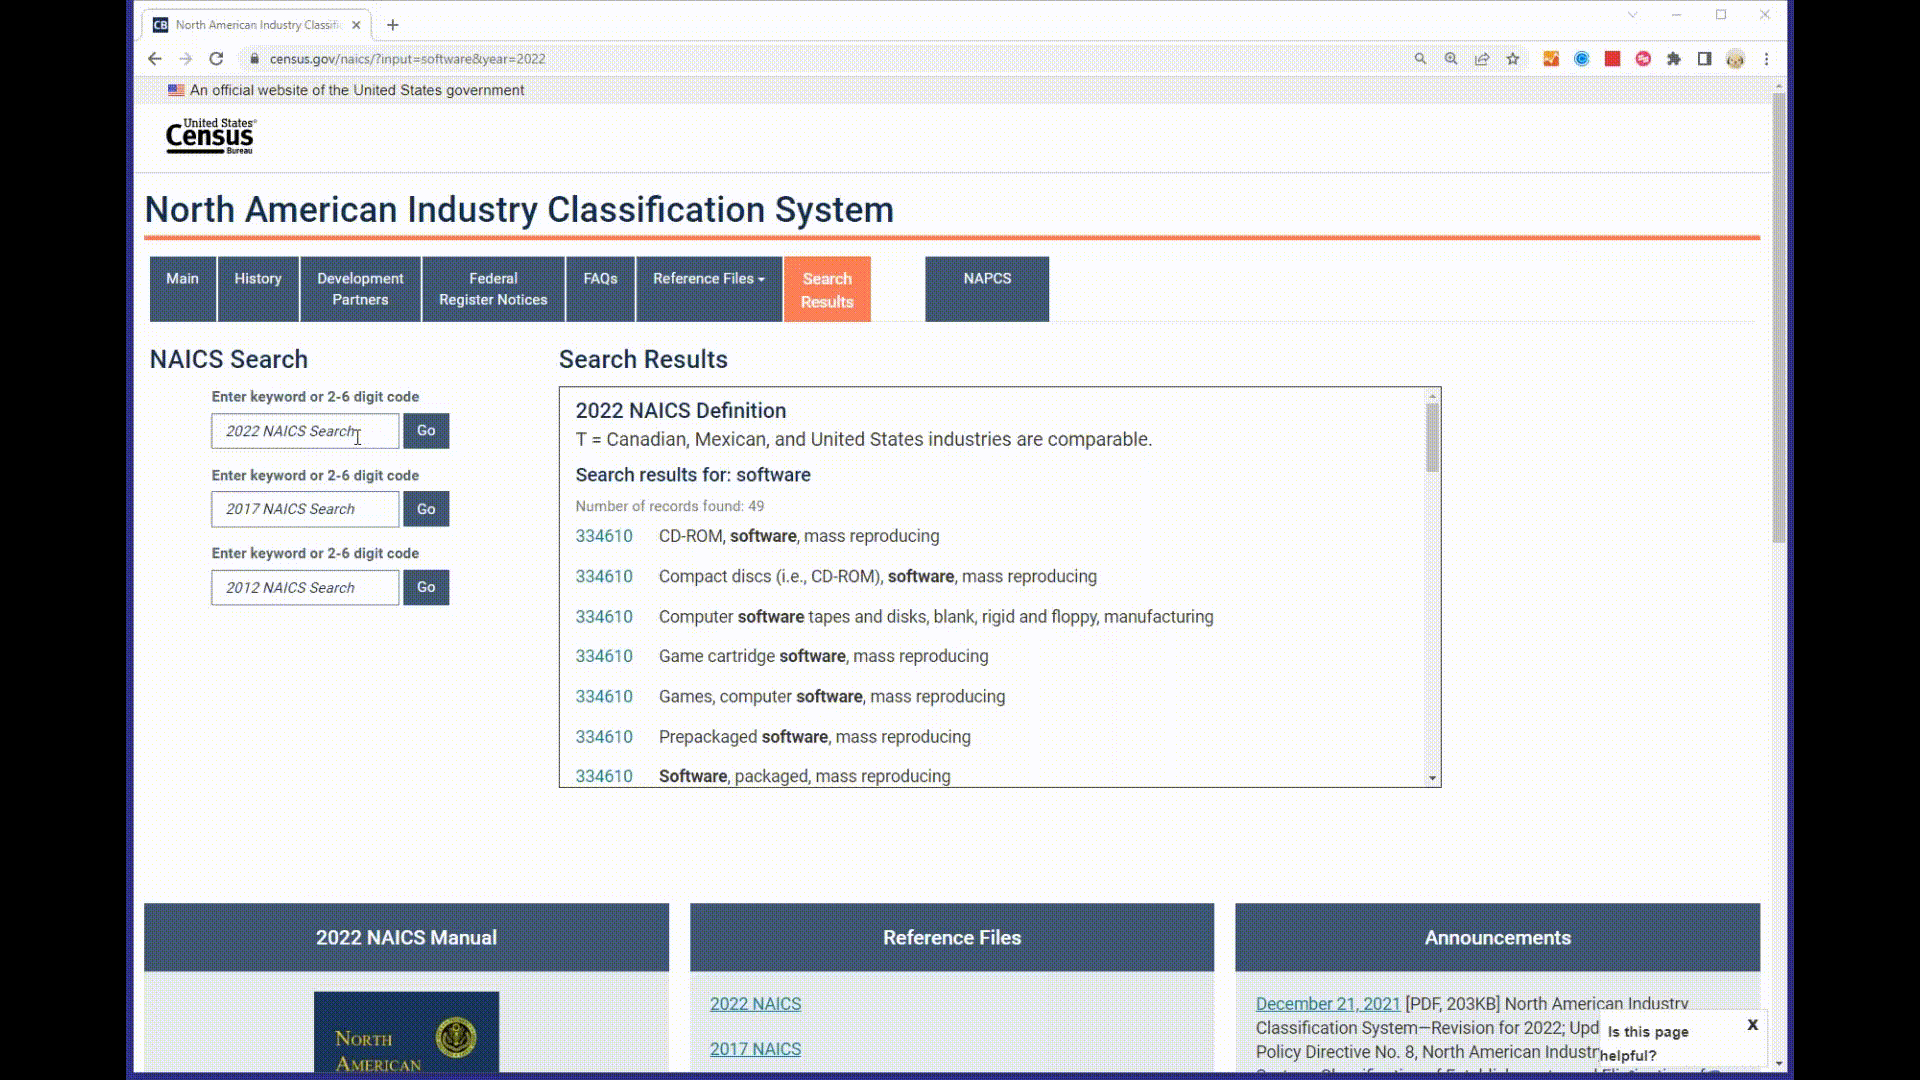This screenshot has width=1920, height=1080.
Task: Click the Census Bureau logo
Action: click(x=210, y=136)
